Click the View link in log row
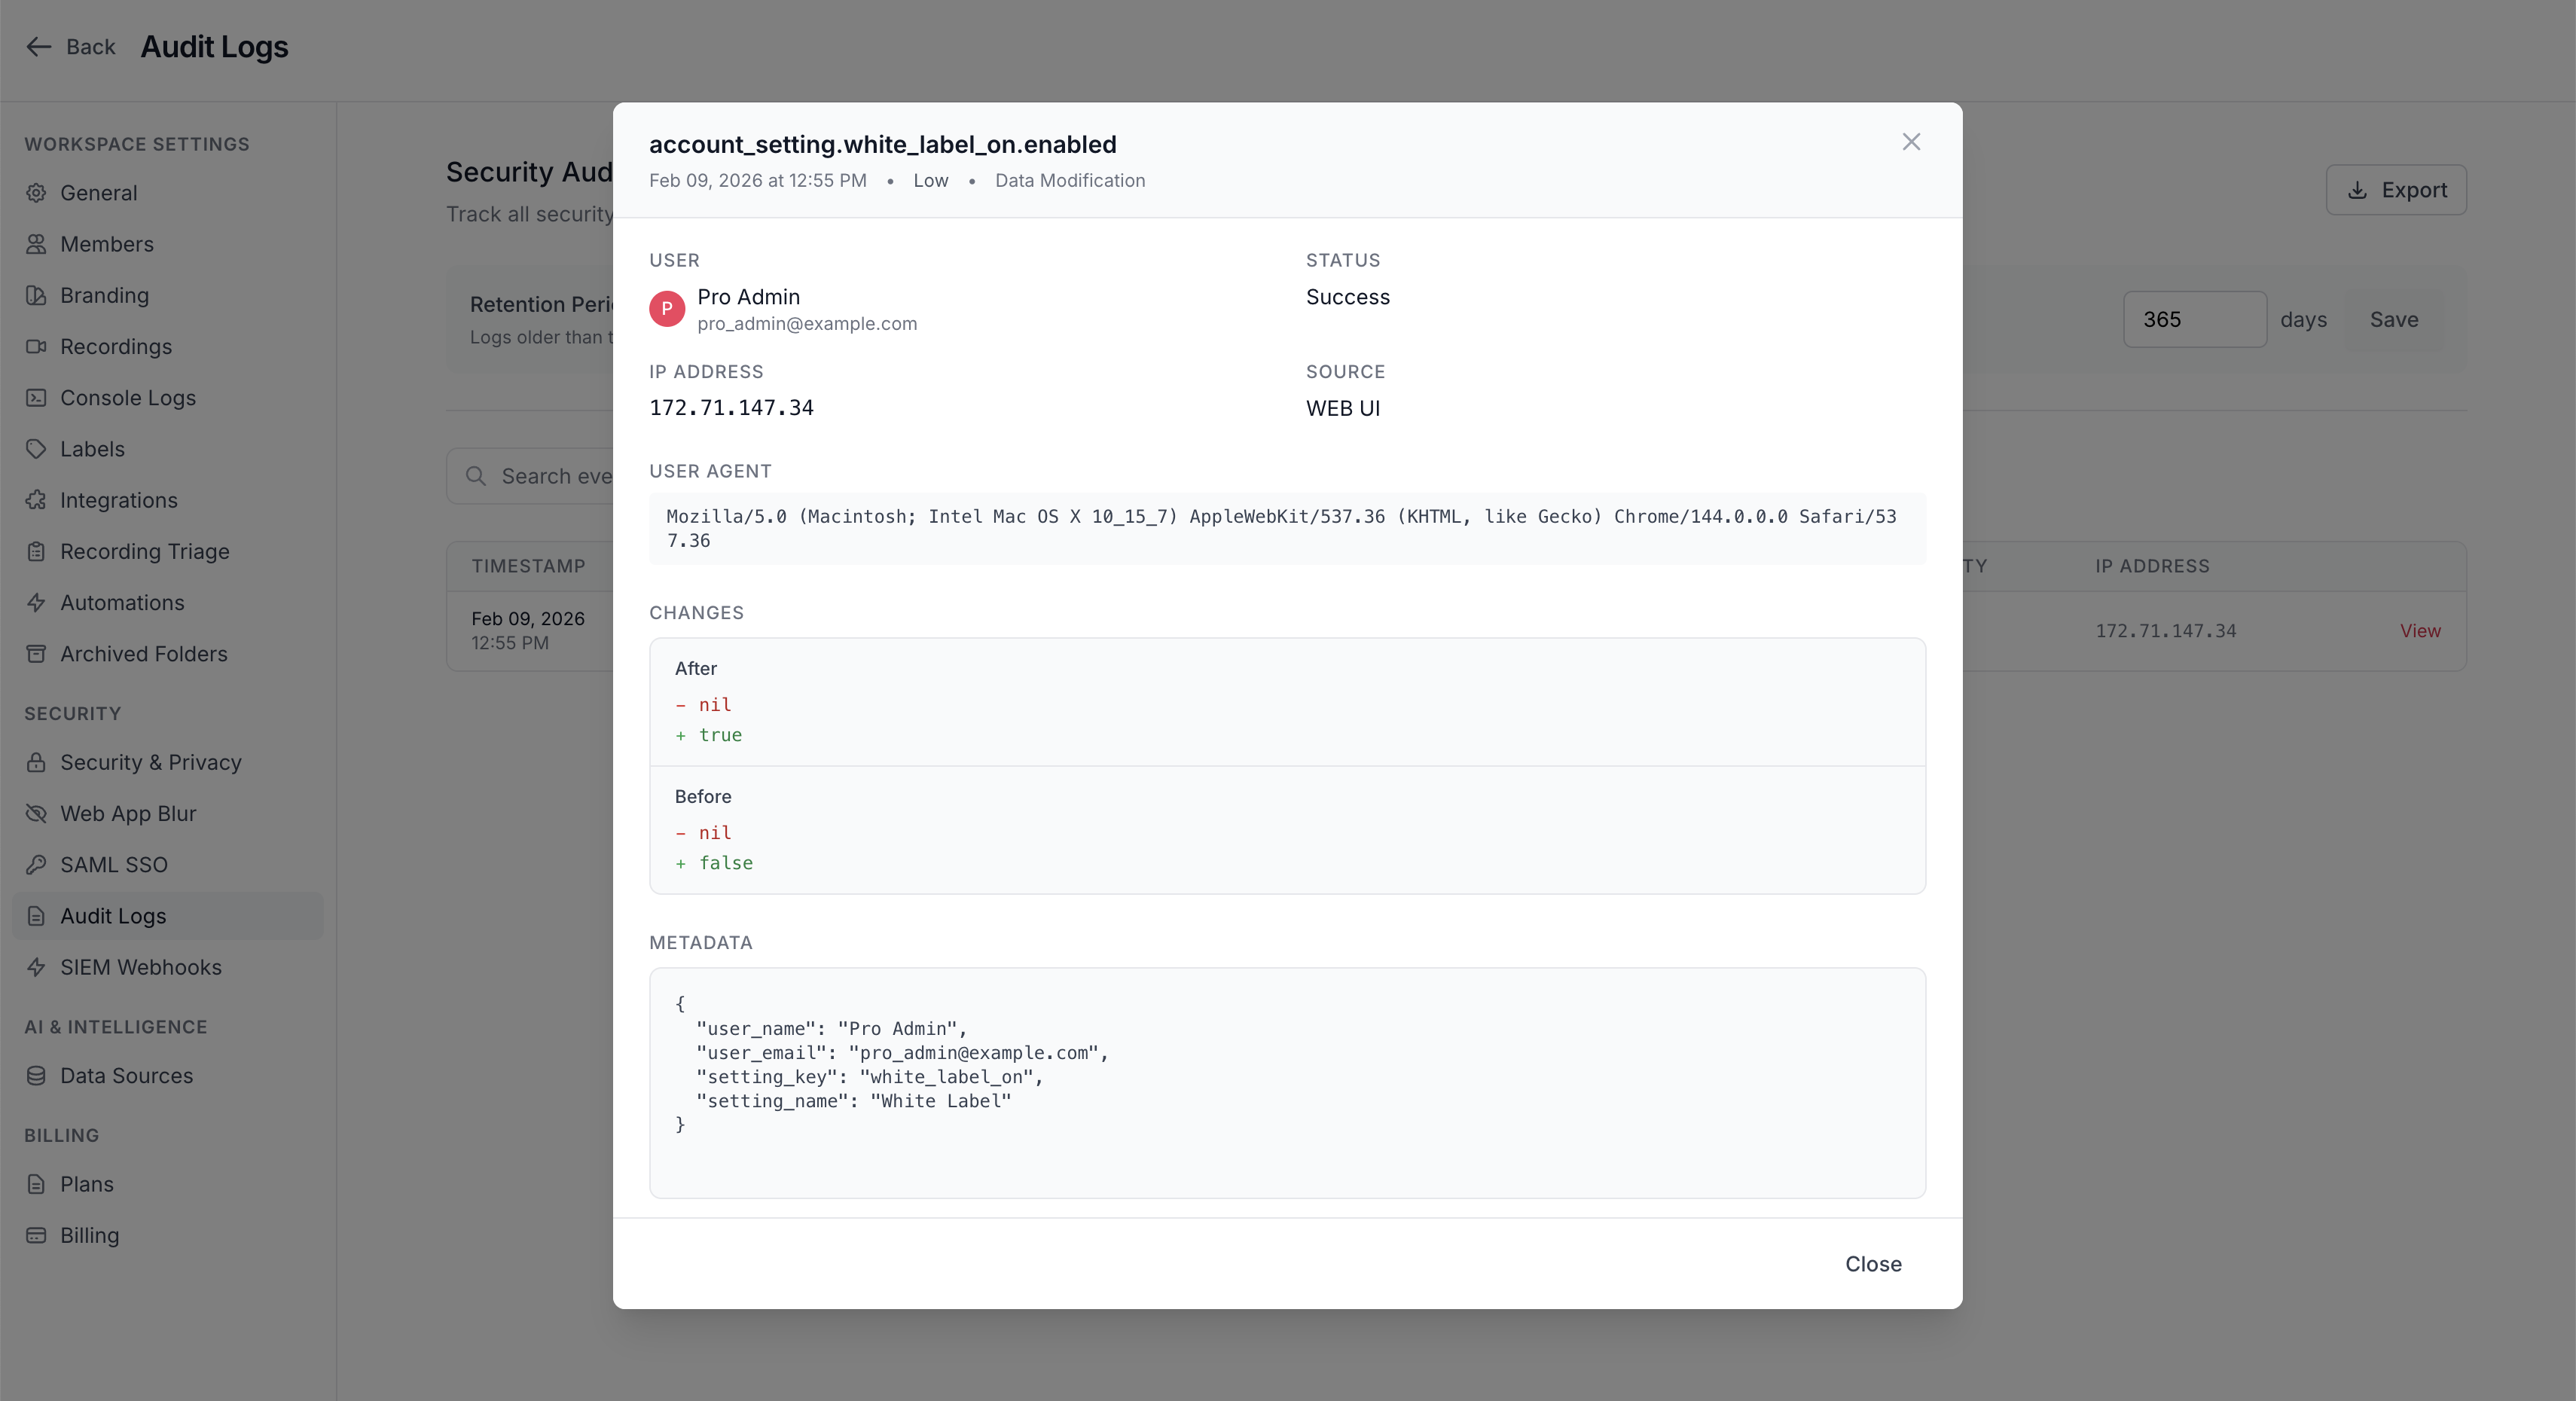Screen dimensions: 2576x1401 (2420, 631)
